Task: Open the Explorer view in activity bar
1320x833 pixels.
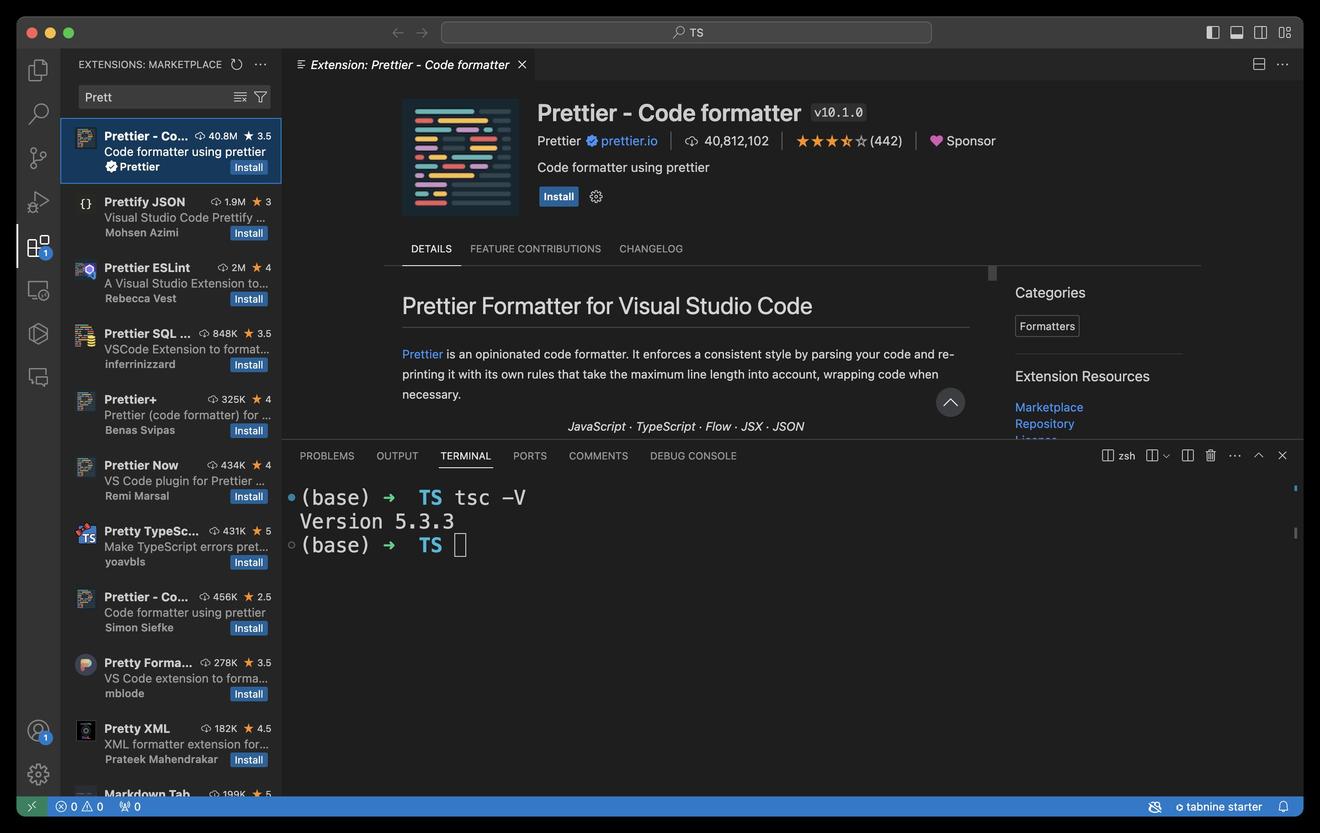Action: (x=38, y=70)
